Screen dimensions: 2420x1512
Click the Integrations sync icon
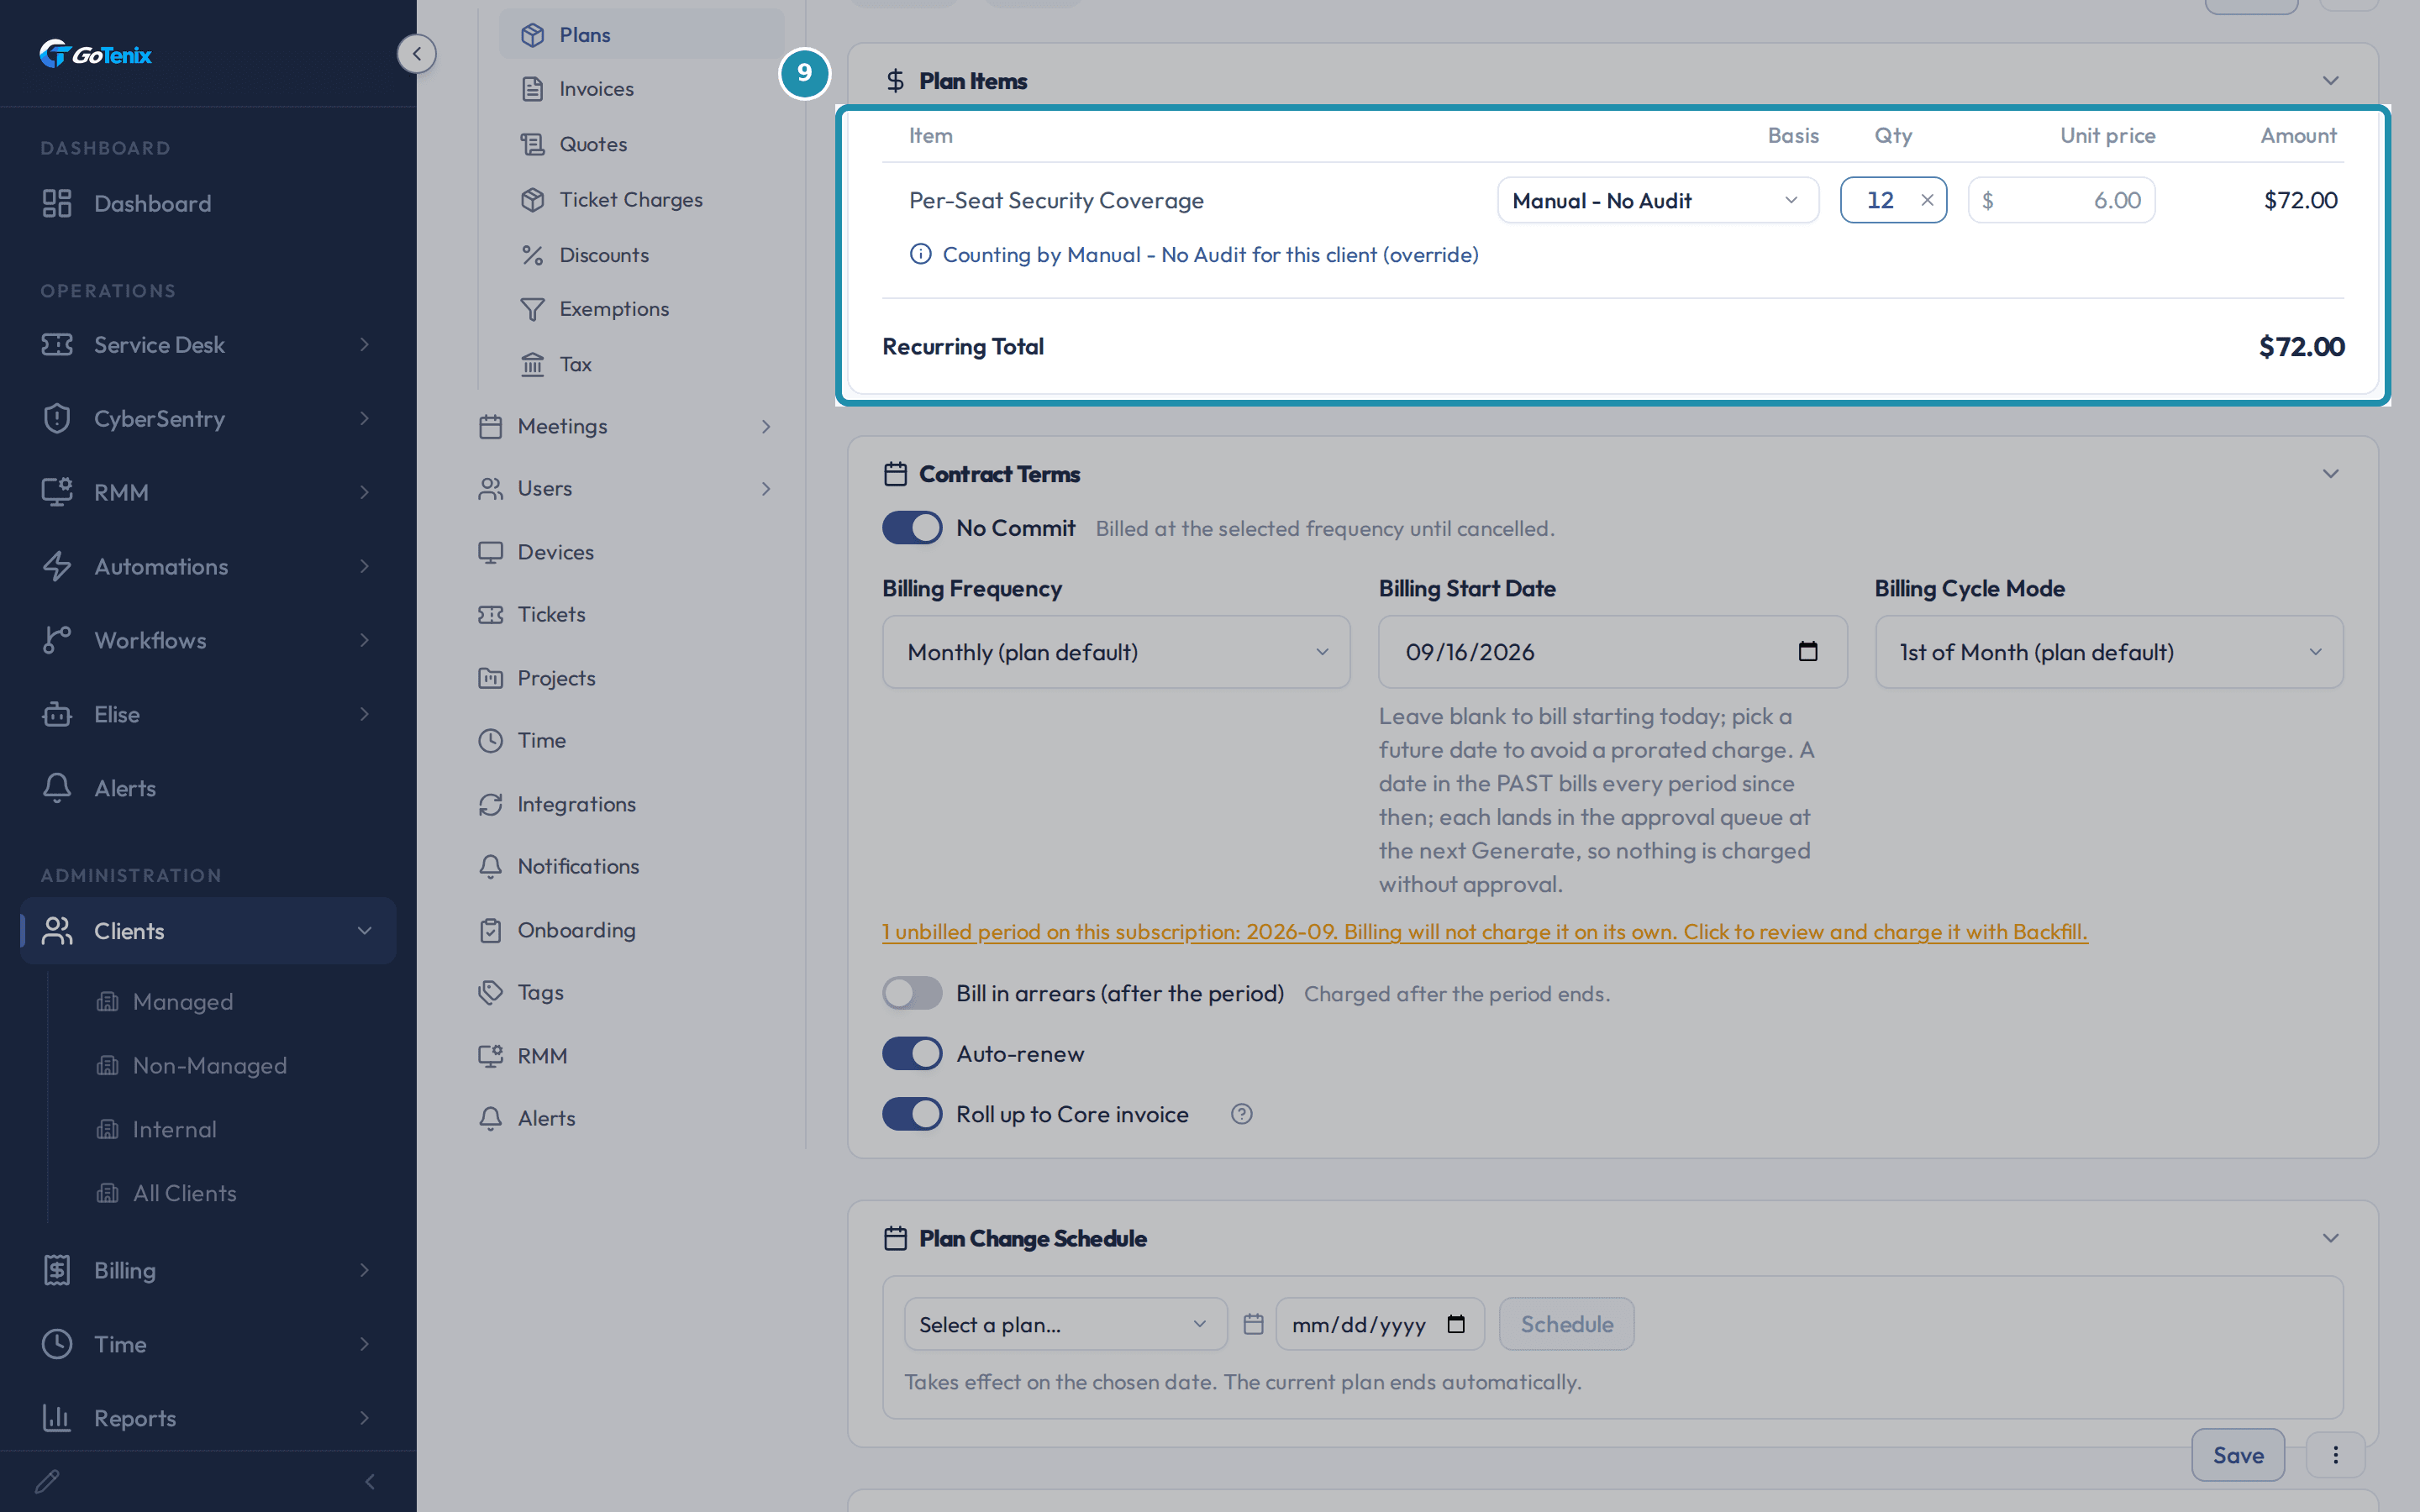click(490, 804)
